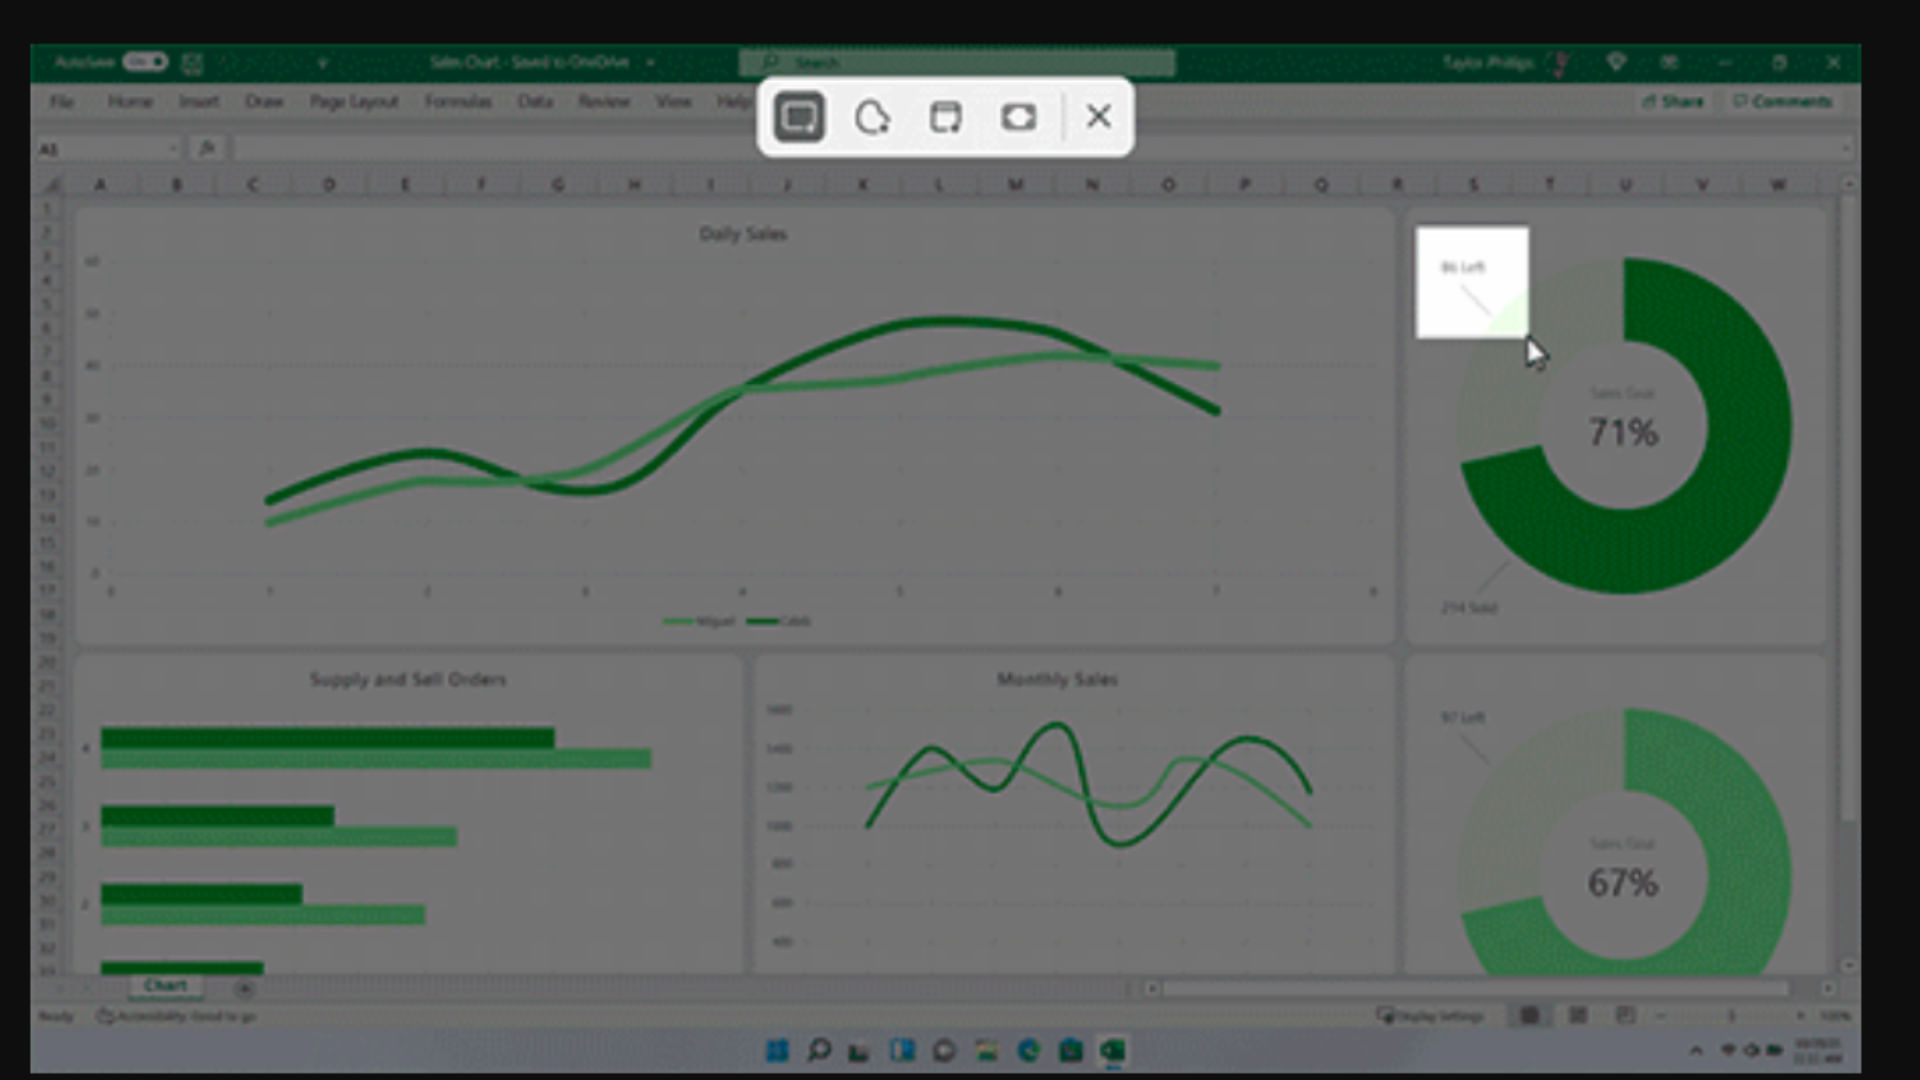This screenshot has height=1080, width=1920.
Task: Expand the Name Box dropdown
Action: (x=172, y=149)
